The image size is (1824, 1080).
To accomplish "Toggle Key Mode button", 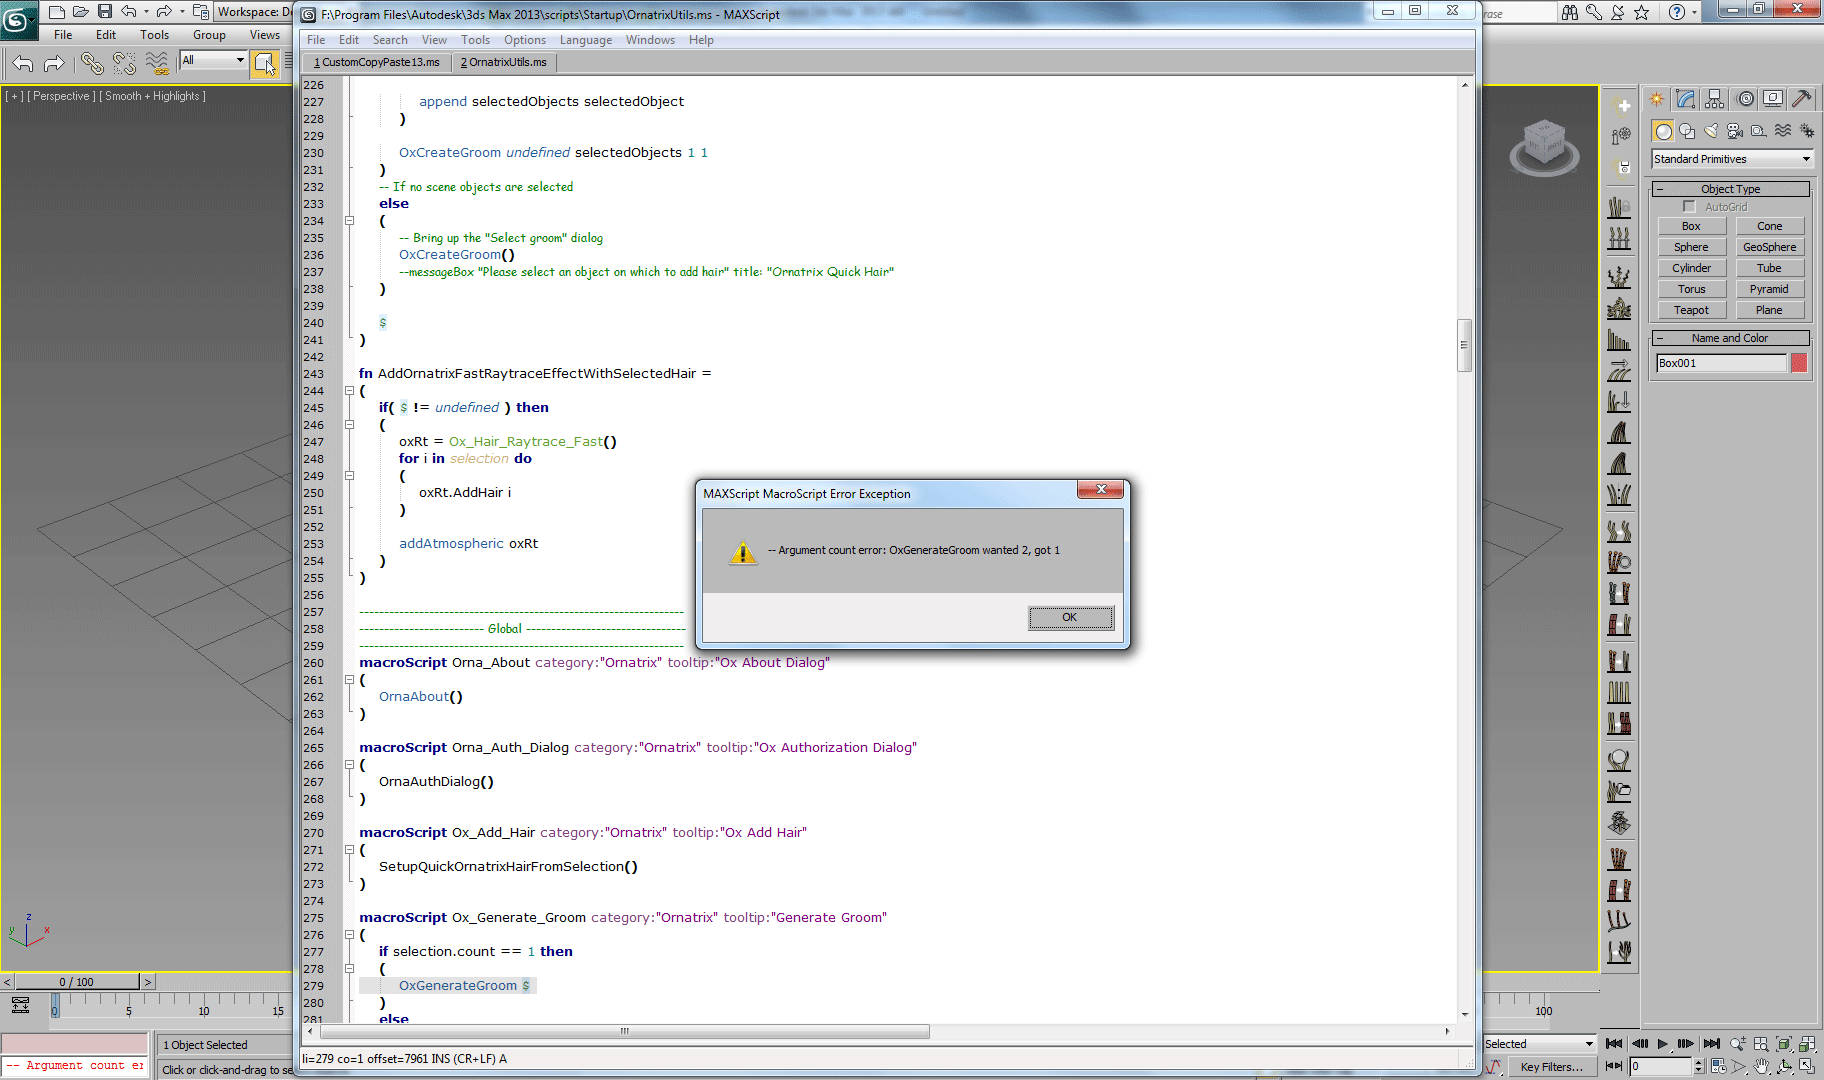I will 1613,1067.
